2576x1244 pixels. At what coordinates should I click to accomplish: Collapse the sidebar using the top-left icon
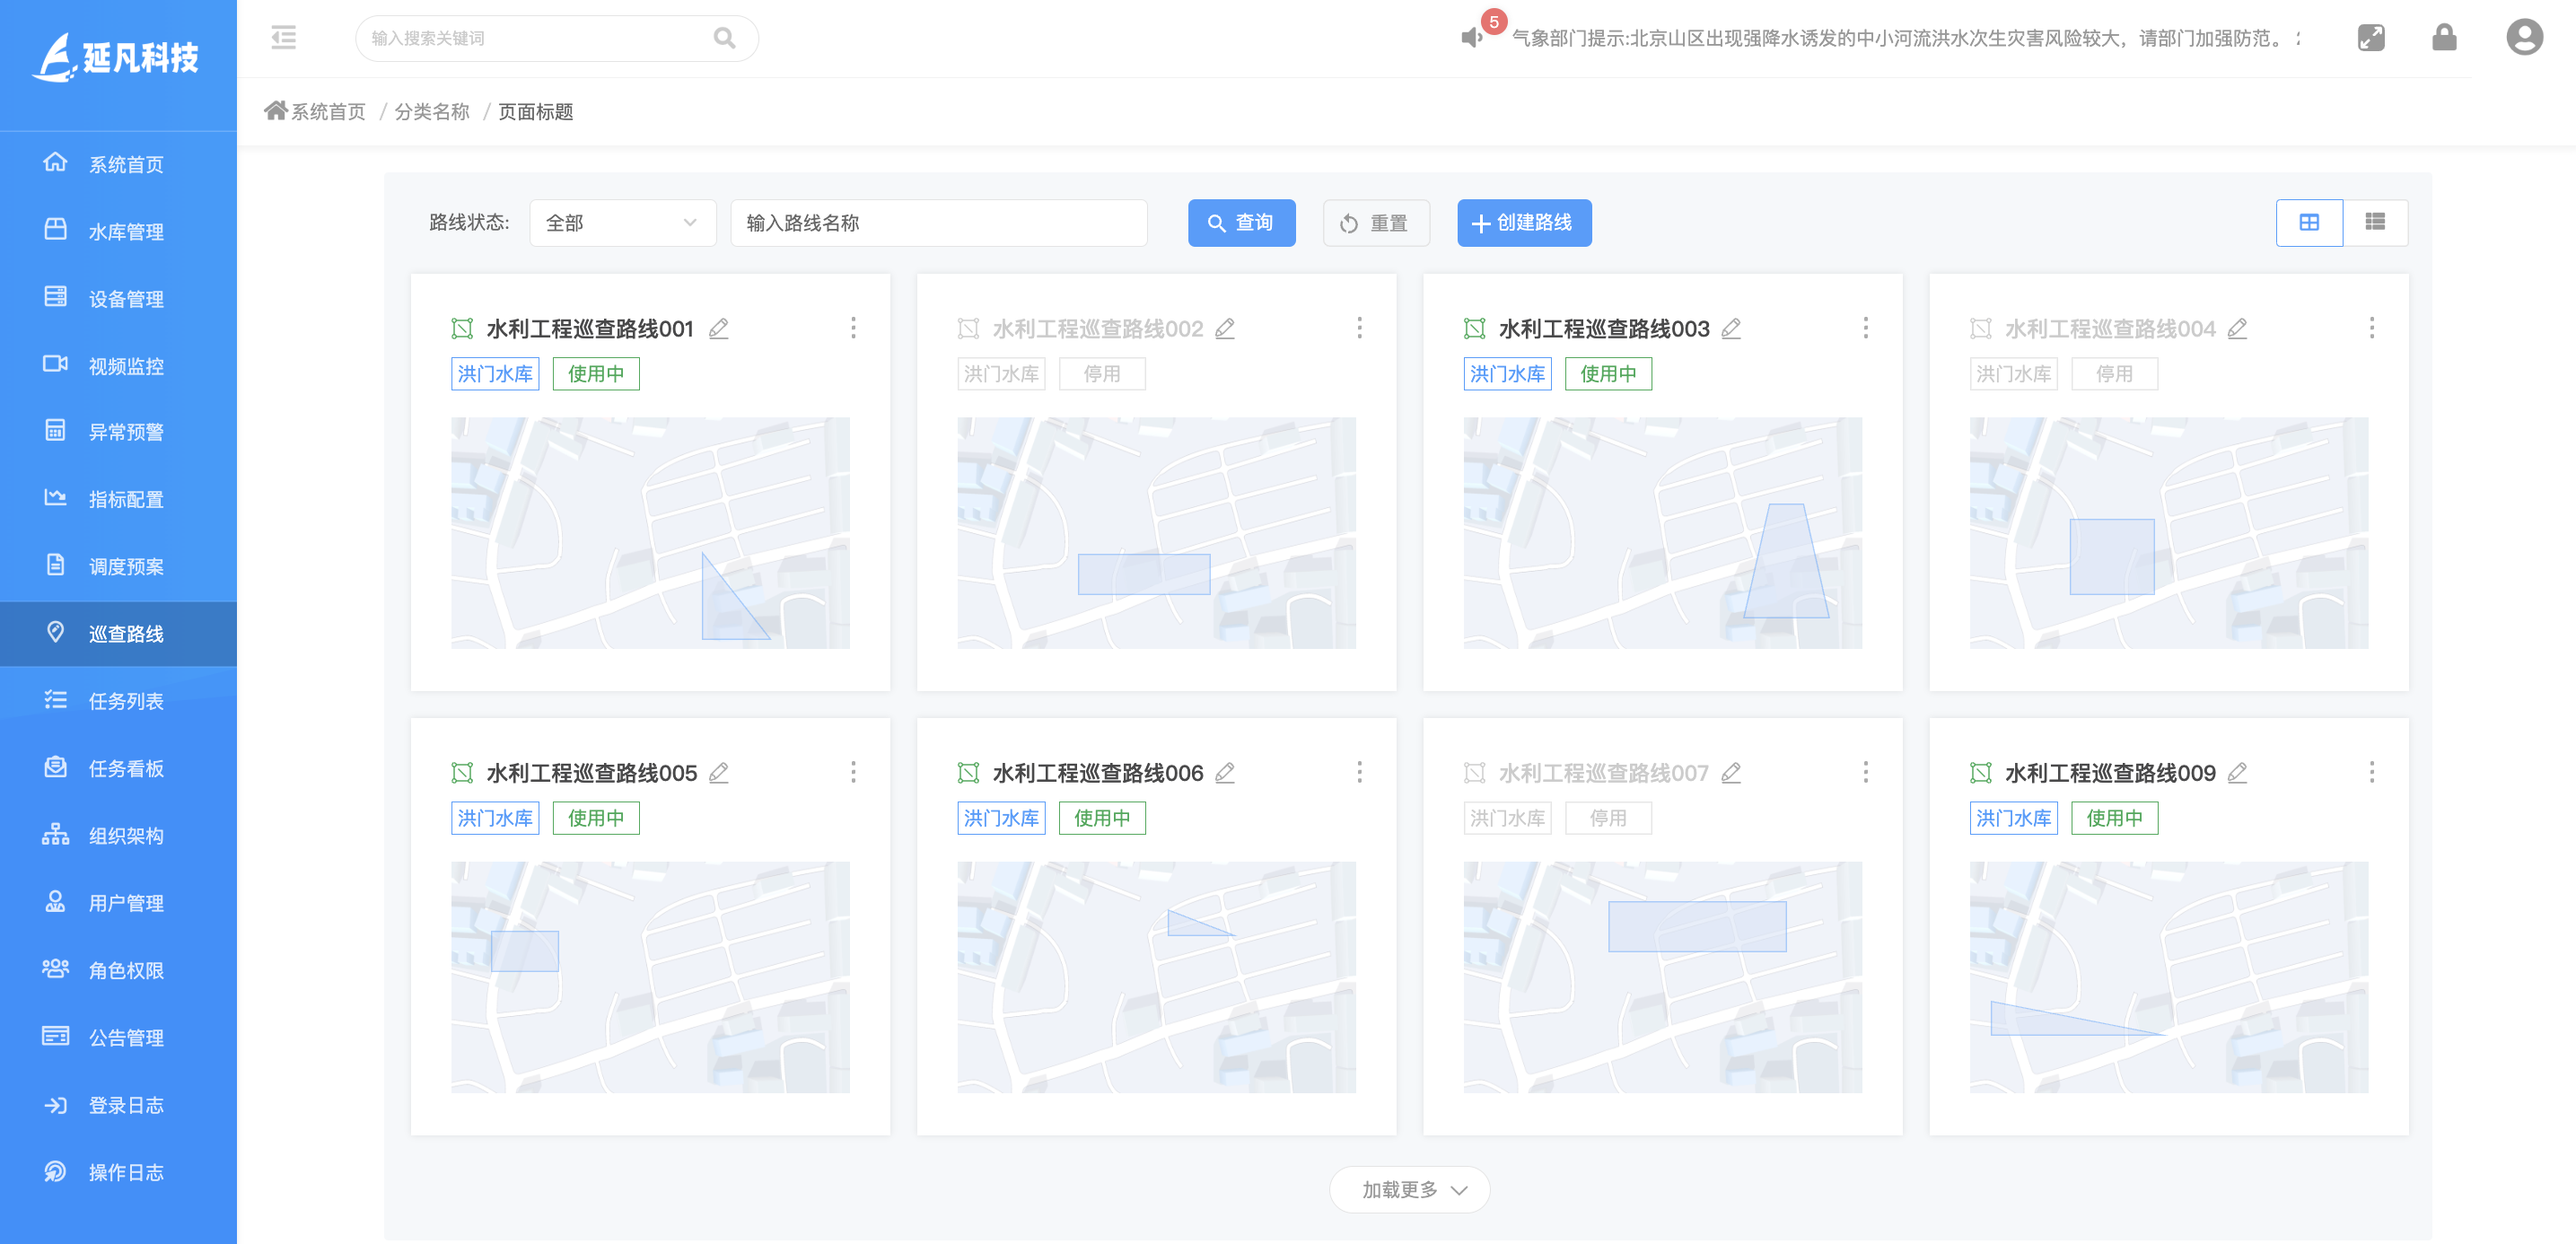pos(283,37)
